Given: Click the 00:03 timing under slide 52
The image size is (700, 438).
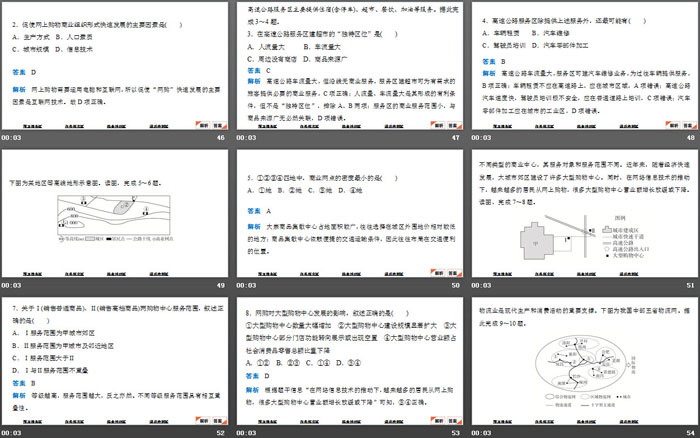Looking at the screenshot, I should click(x=11, y=433).
